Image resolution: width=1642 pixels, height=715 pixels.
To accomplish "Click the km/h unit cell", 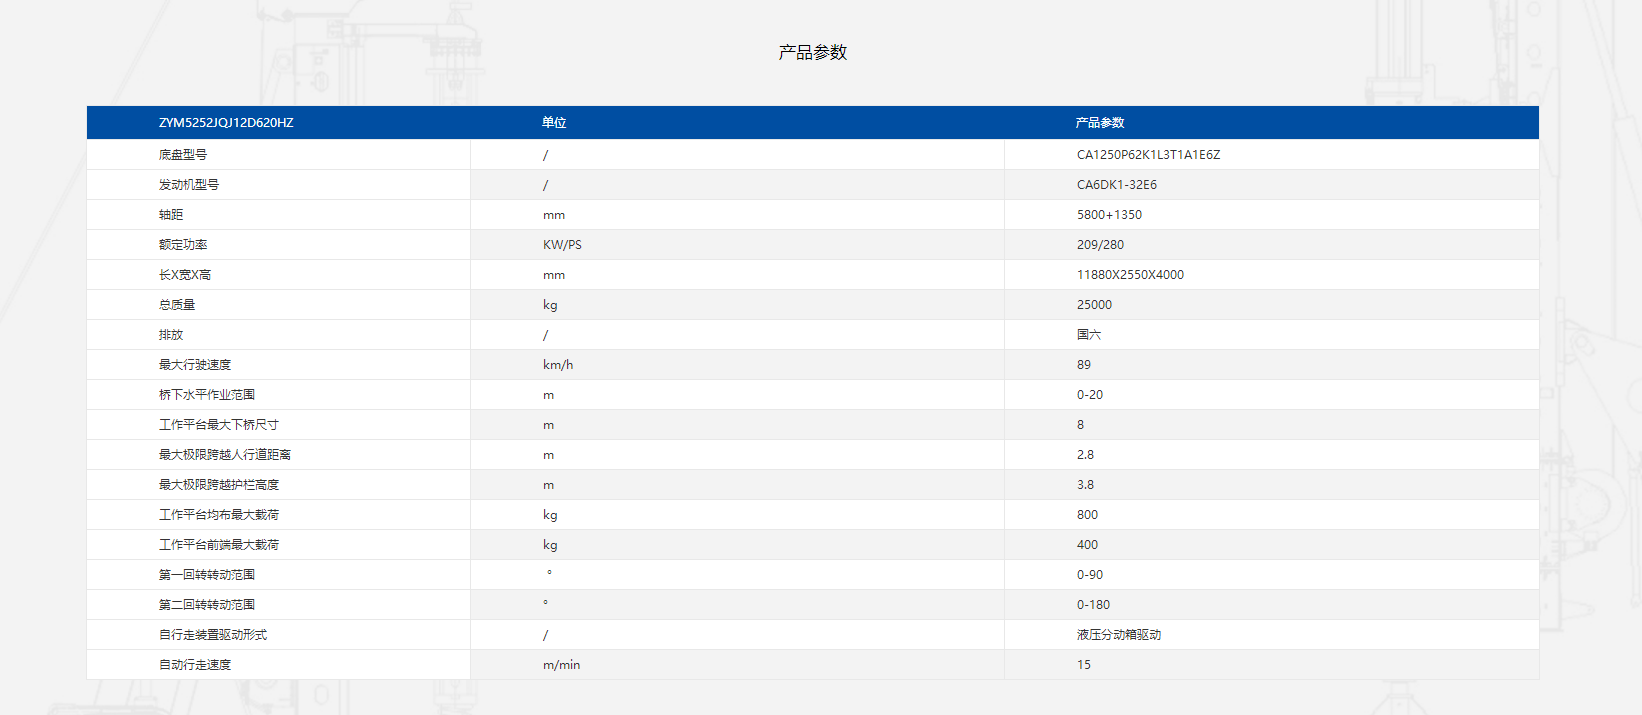I will tap(558, 365).
